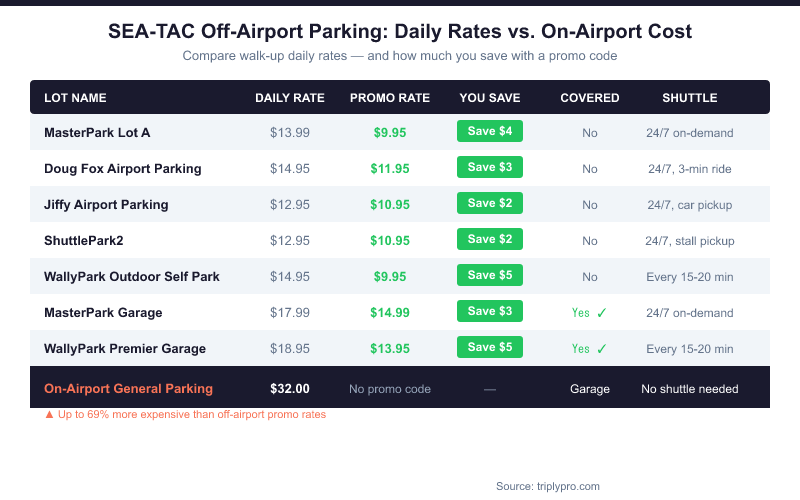
Task: Click covered checkmark for WallyPark Premier Garage
Action: click(x=601, y=349)
